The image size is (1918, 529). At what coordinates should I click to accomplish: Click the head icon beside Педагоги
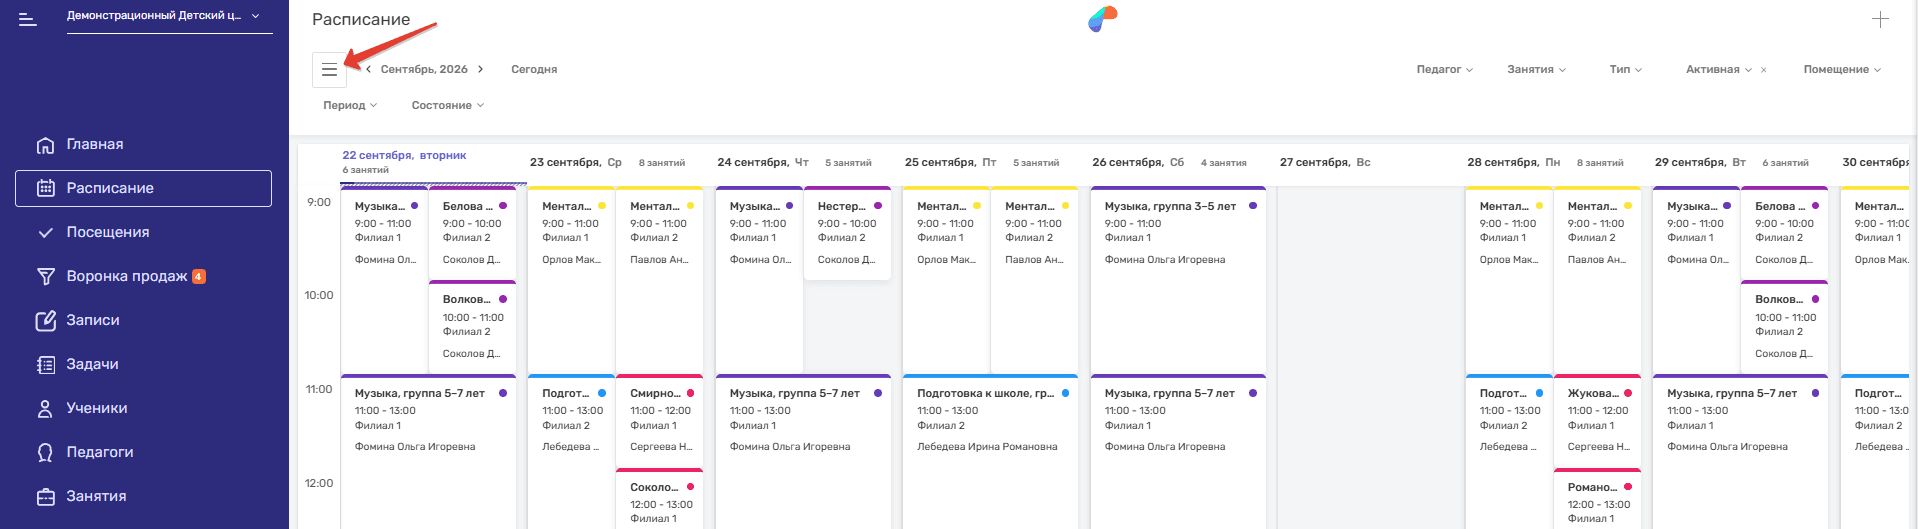click(45, 453)
